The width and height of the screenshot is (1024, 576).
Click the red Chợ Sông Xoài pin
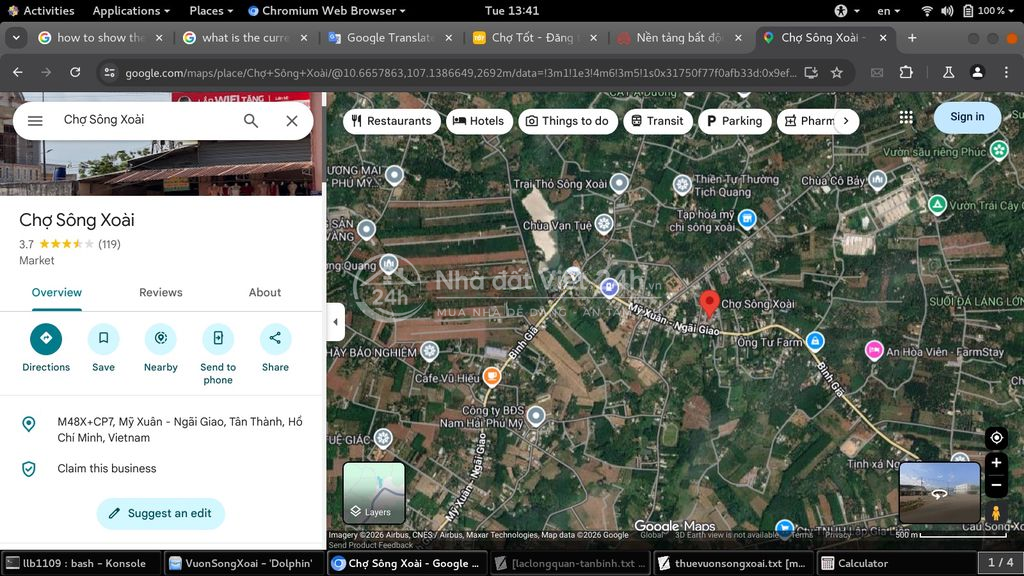tap(709, 304)
